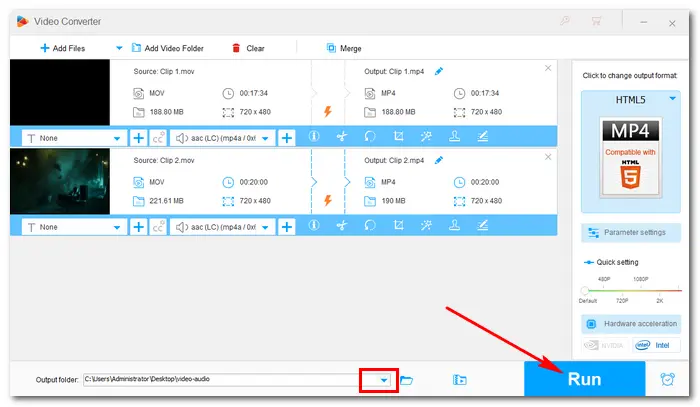Open video info for Clip 2
Viewport: 700px width, 407px height.
tap(314, 225)
